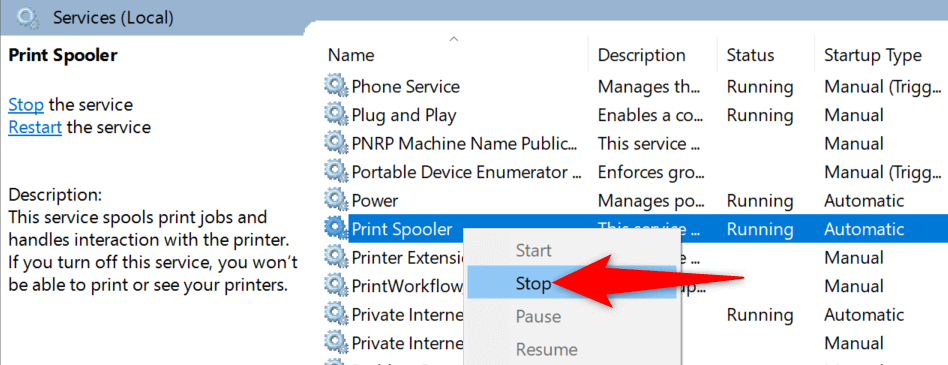Click the Stop the service link
The height and width of the screenshot is (365, 948).
click(26, 105)
